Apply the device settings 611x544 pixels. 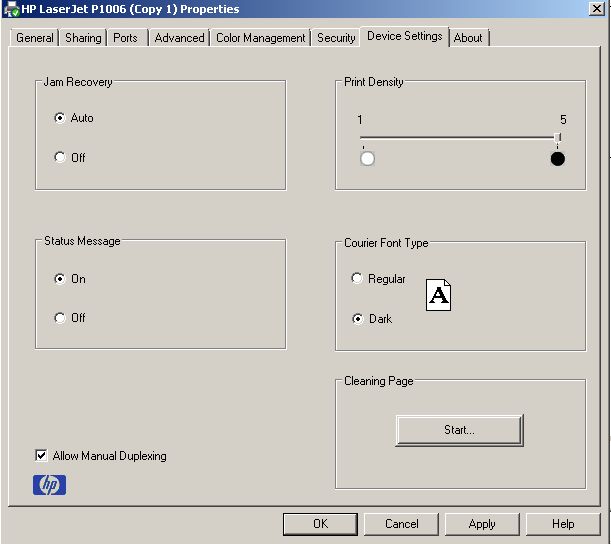pos(482,524)
